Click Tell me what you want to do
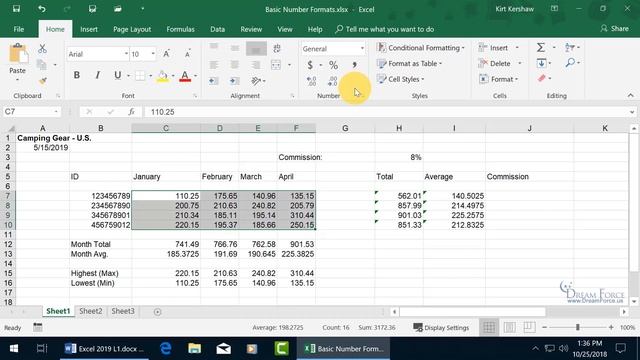This screenshot has height=360, width=640. tap(385, 29)
